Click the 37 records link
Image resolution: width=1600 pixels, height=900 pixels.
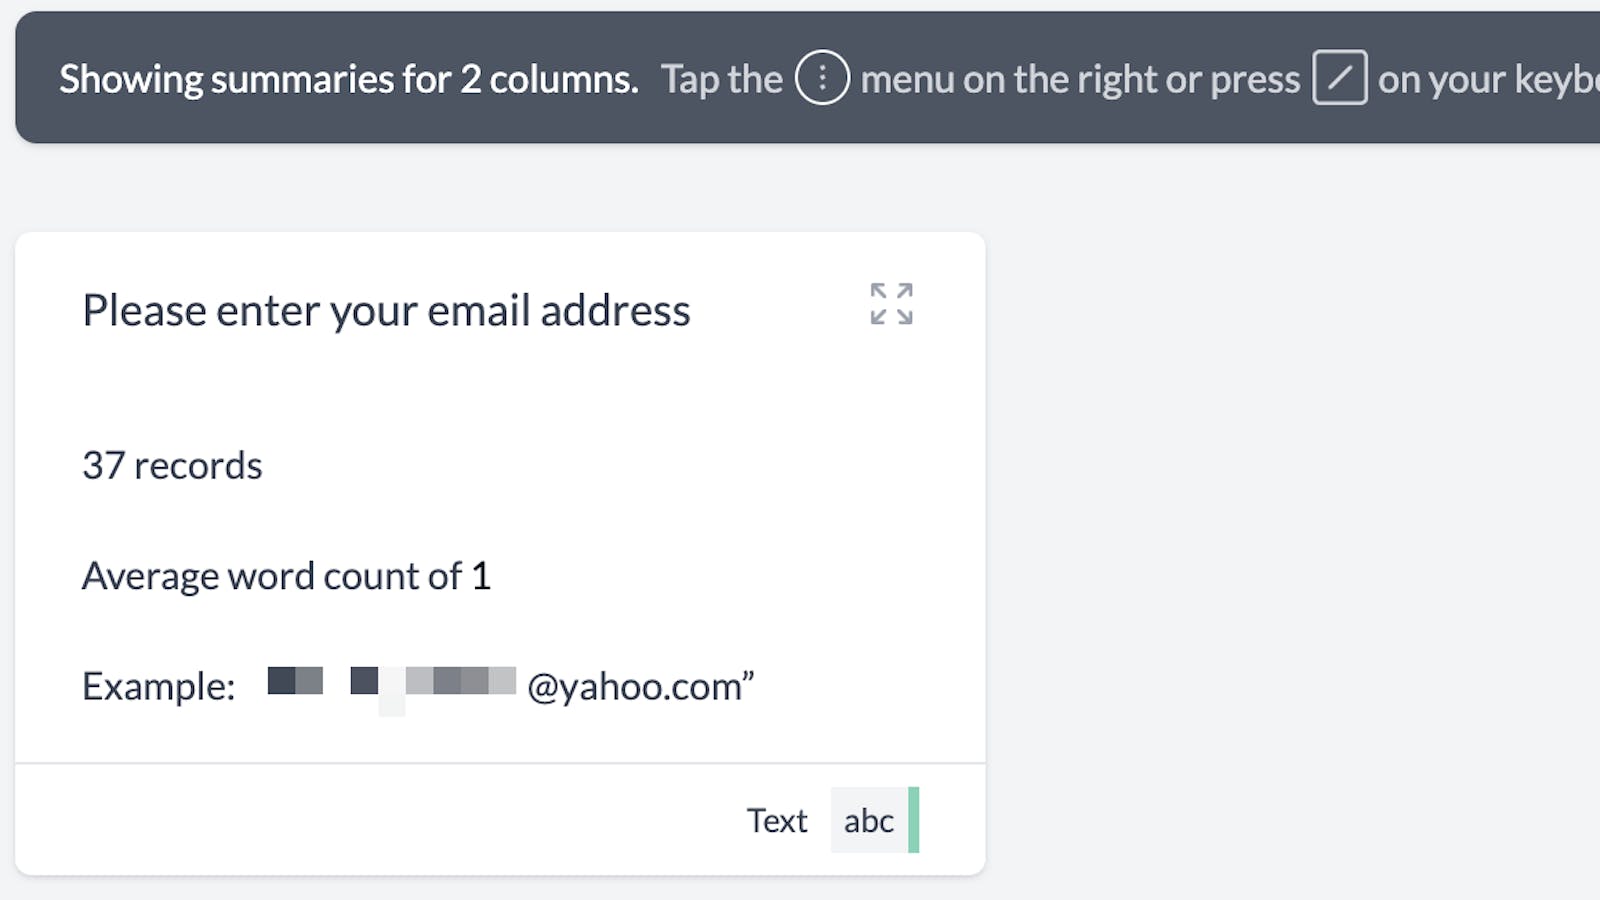pos(172,464)
